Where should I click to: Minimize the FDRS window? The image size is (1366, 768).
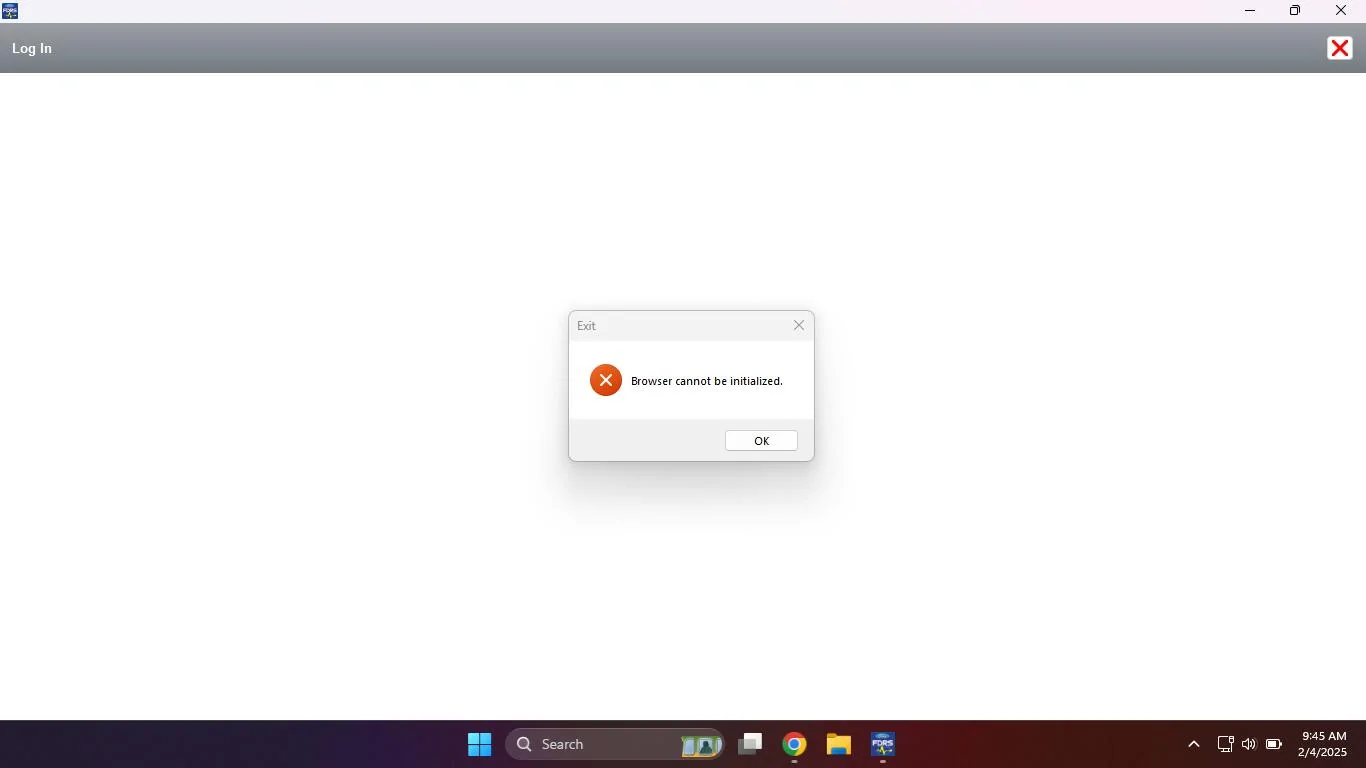(1250, 11)
